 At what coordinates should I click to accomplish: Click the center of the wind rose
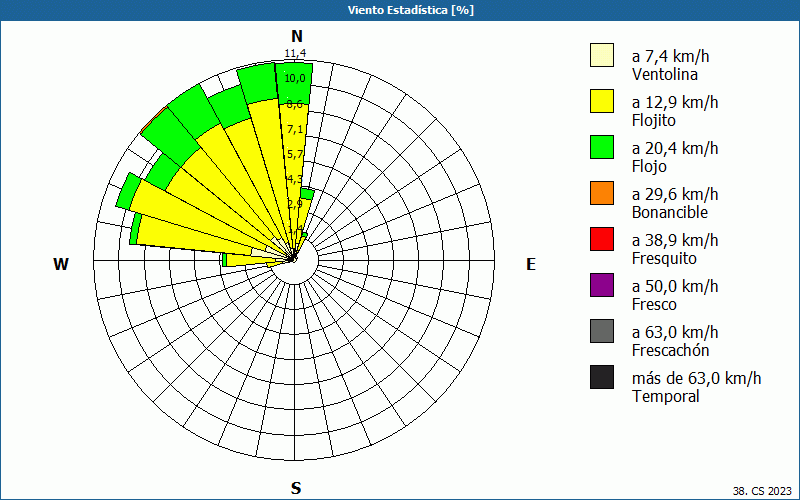pos(294,259)
